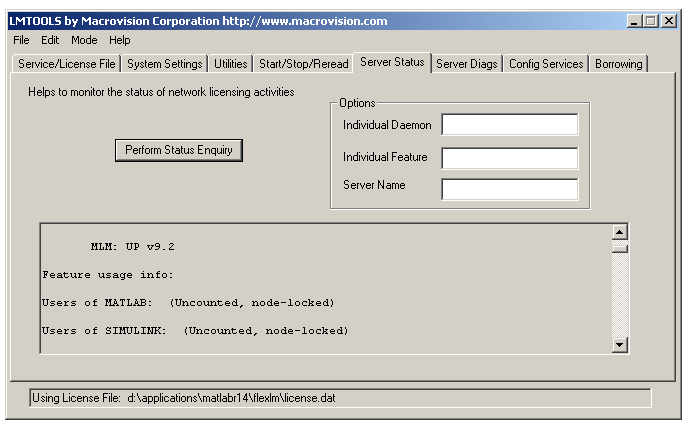Screen dimensions: 691x426
Task: Click the 'MLM: UP v9.2' status line
Action: 132,247
